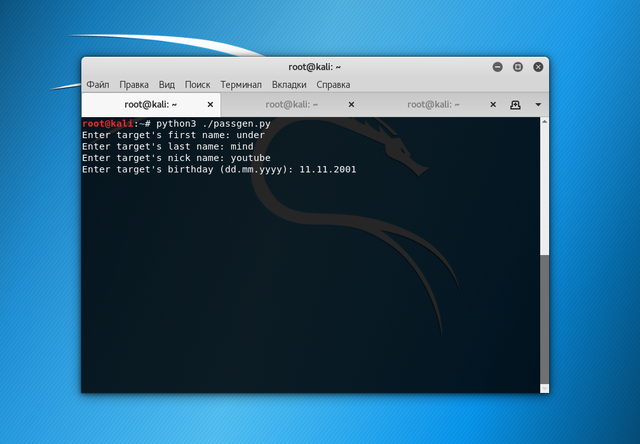
Task: Close the second terminal tab
Action: [351, 104]
